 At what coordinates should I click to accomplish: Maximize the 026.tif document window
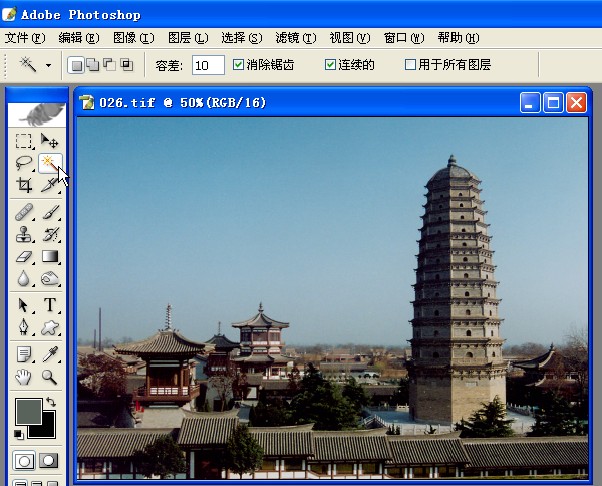[x=553, y=102]
